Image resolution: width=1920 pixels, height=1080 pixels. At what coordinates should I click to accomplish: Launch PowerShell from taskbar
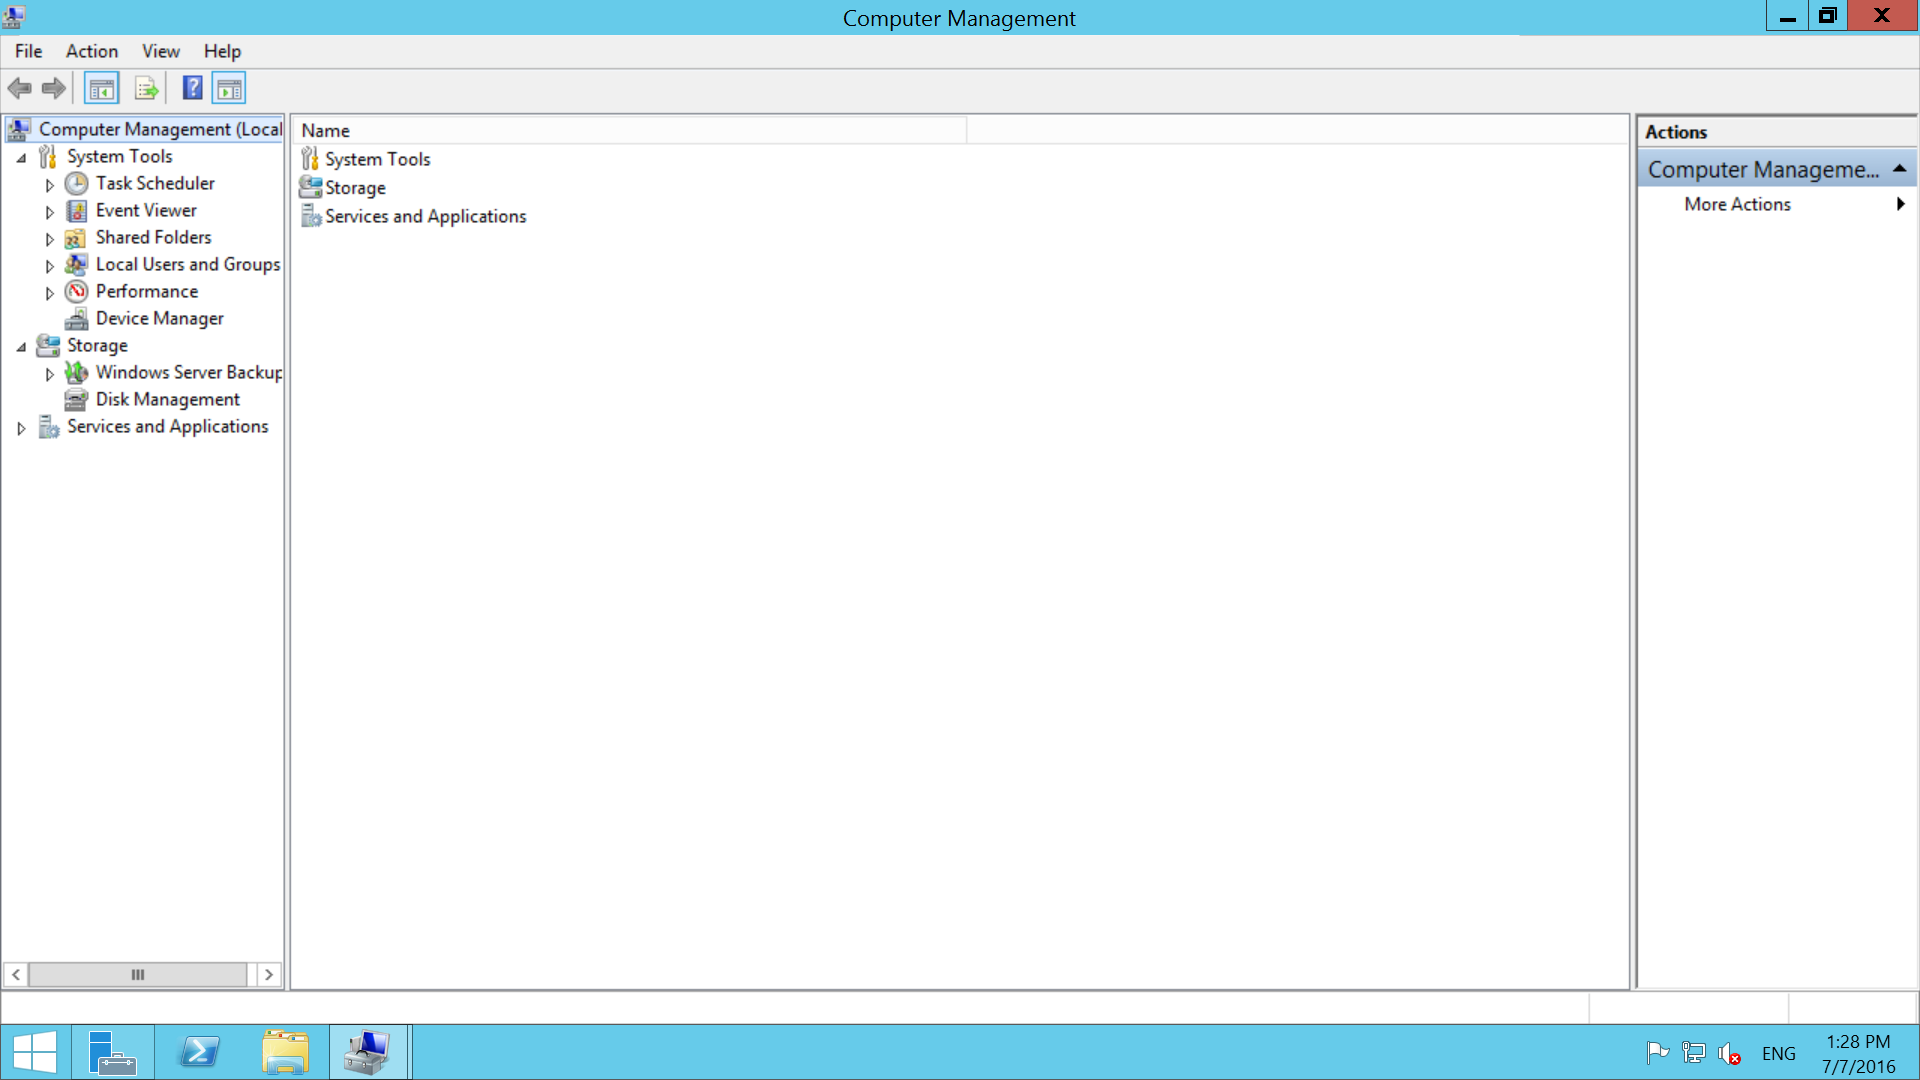pos(199,1052)
